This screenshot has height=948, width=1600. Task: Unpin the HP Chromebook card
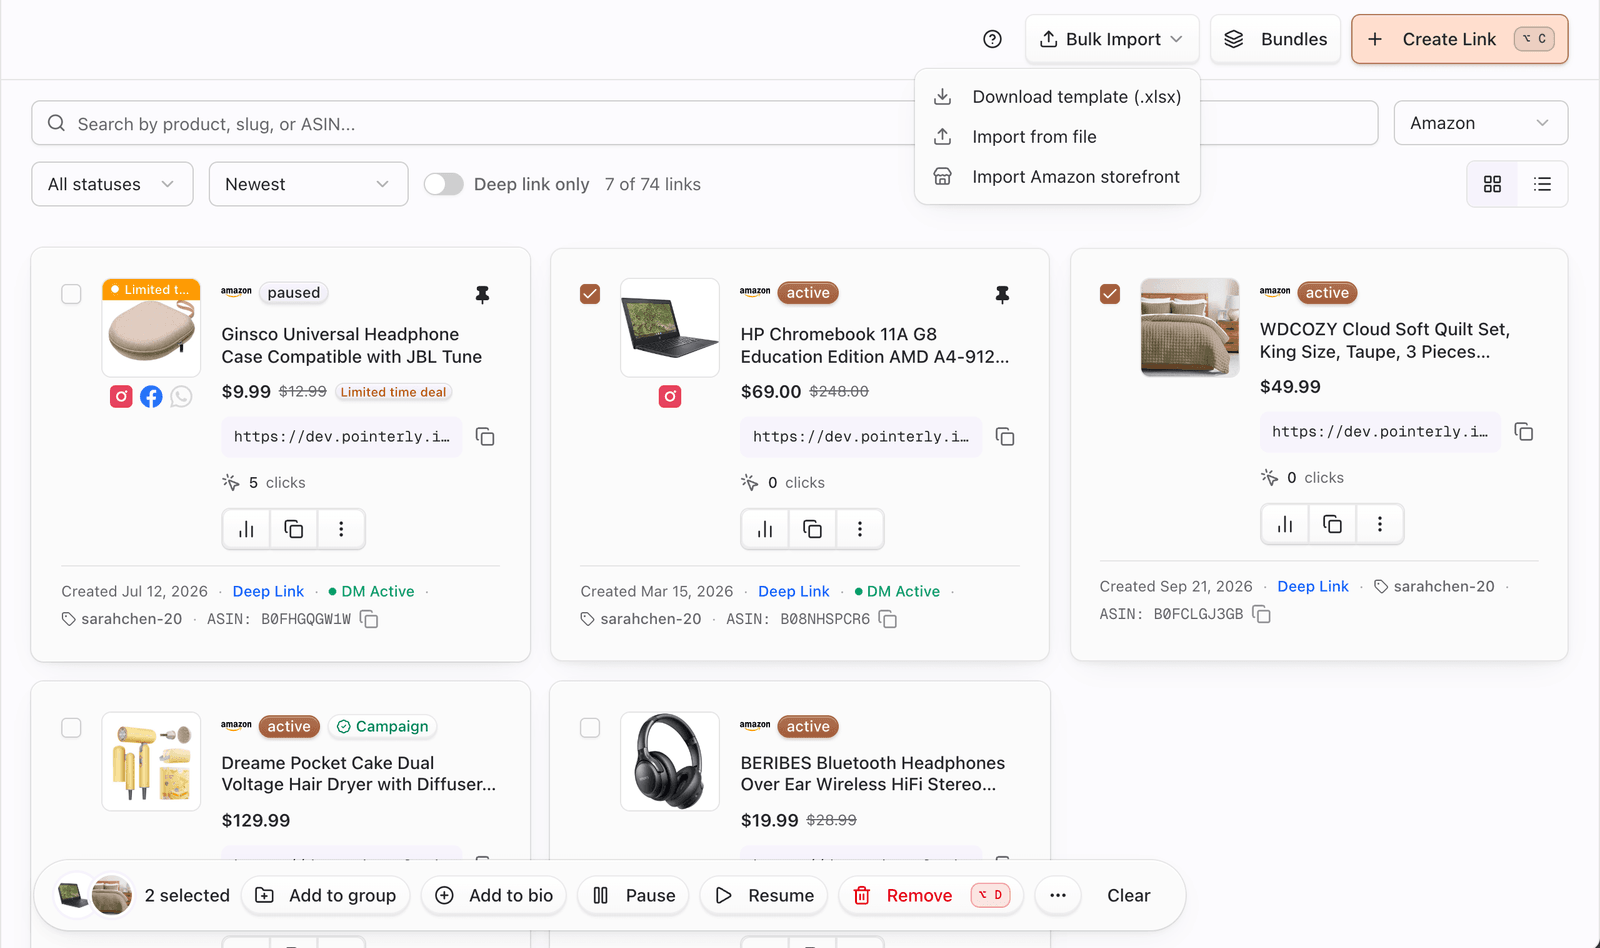pyautogui.click(x=1002, y=294)
